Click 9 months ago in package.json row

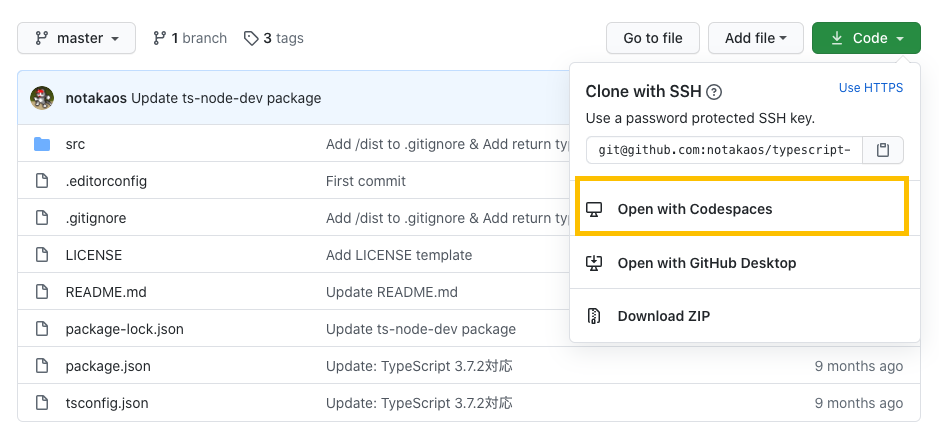[859, 366]
